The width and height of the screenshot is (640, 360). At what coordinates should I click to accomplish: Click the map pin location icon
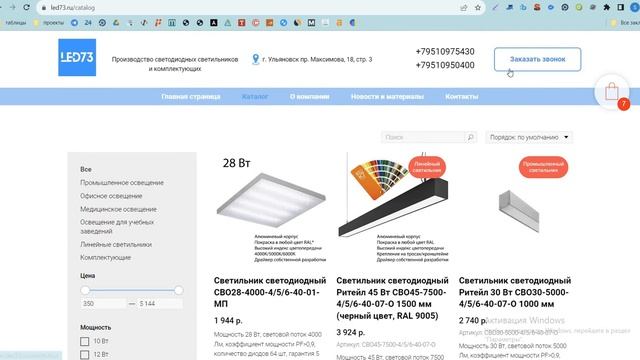pyautogui.click(x=256, y=59)
